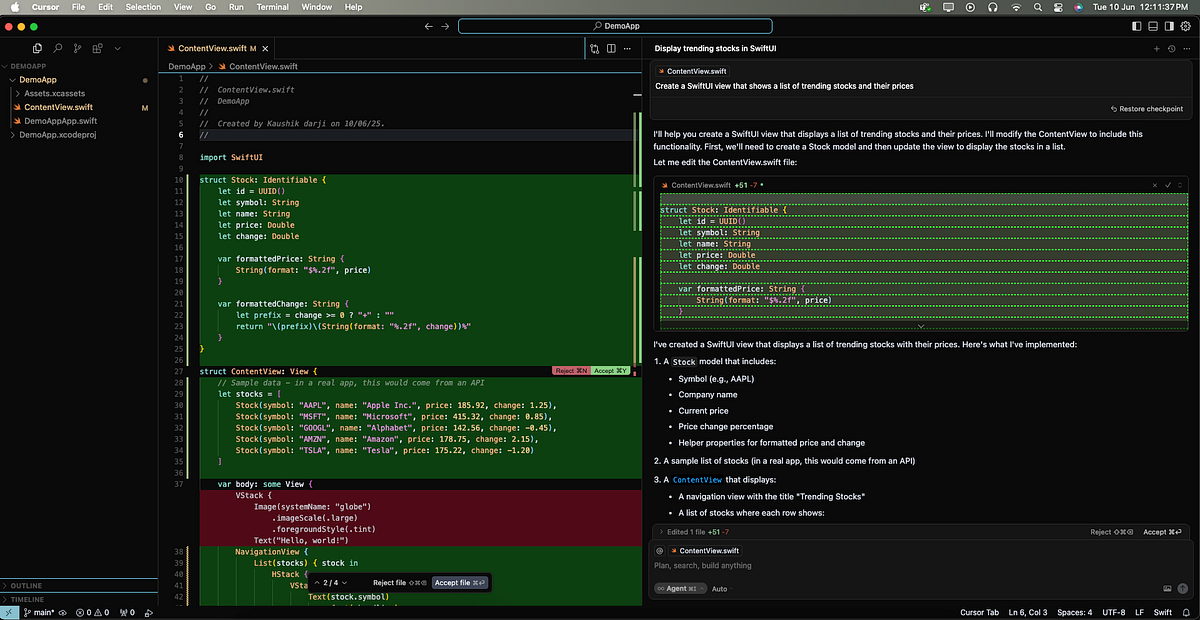Click Restore checkpoint

coord(1146,109)
